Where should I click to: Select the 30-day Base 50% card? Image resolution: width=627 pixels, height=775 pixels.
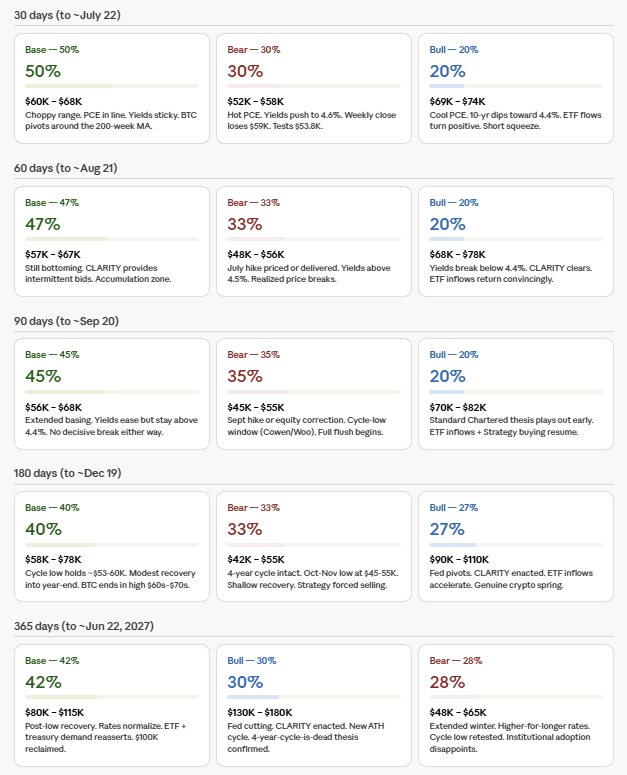click(112, 88)
